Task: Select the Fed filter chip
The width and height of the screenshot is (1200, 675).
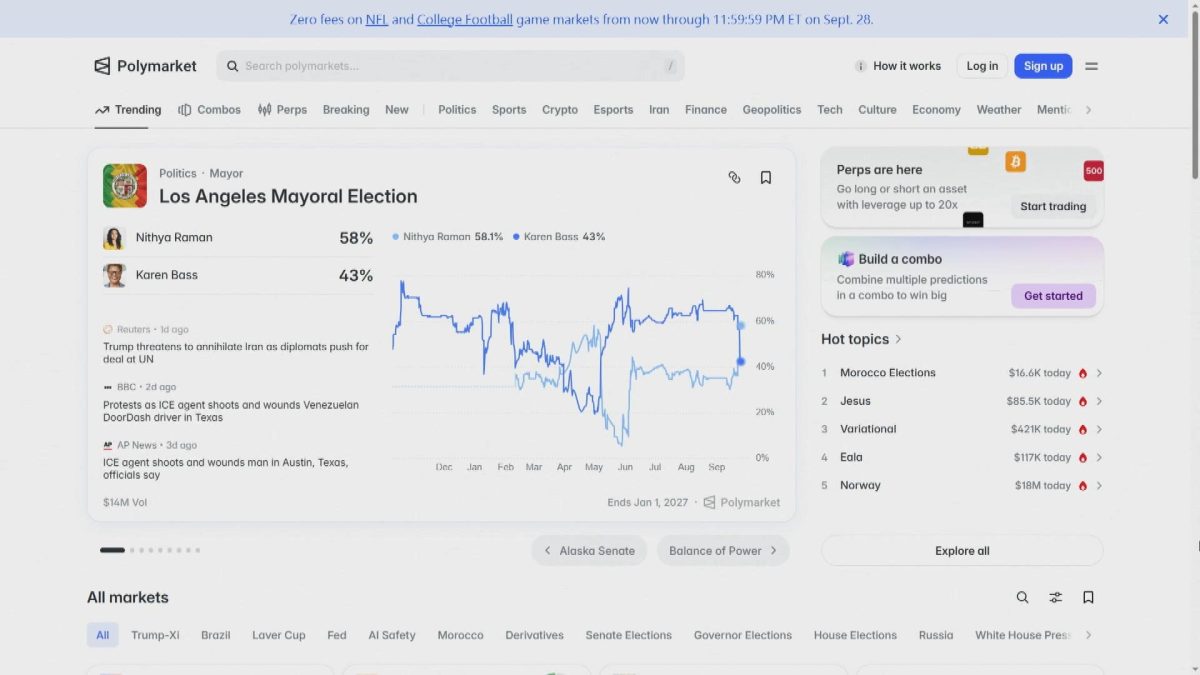Action: (x=337, y=635)
